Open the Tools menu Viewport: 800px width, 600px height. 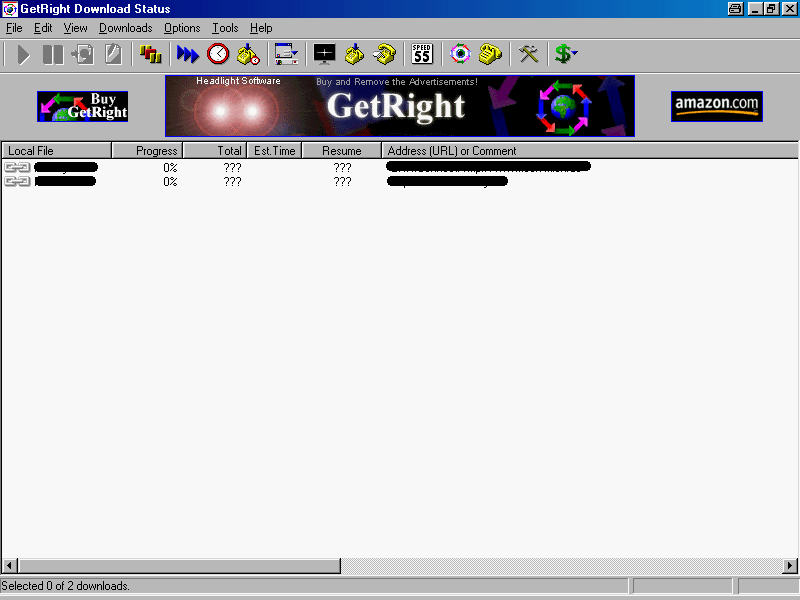coord(225,28)
